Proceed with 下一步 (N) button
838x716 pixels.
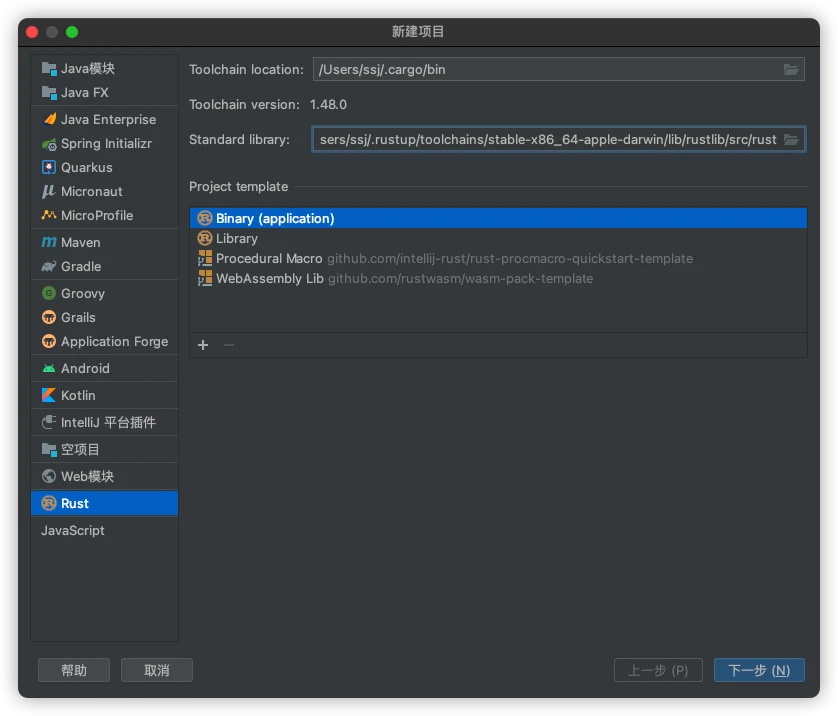coord(759,670)
